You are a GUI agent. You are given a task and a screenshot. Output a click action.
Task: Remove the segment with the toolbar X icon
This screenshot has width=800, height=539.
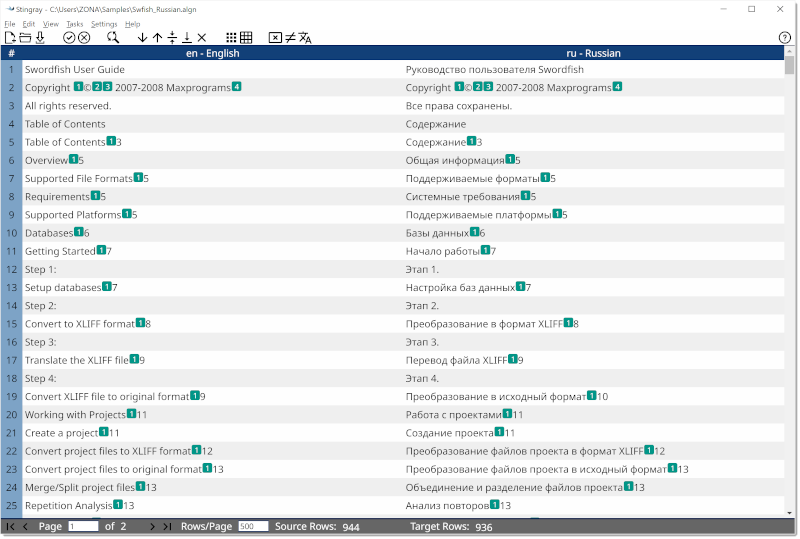[x=202, y=37]
